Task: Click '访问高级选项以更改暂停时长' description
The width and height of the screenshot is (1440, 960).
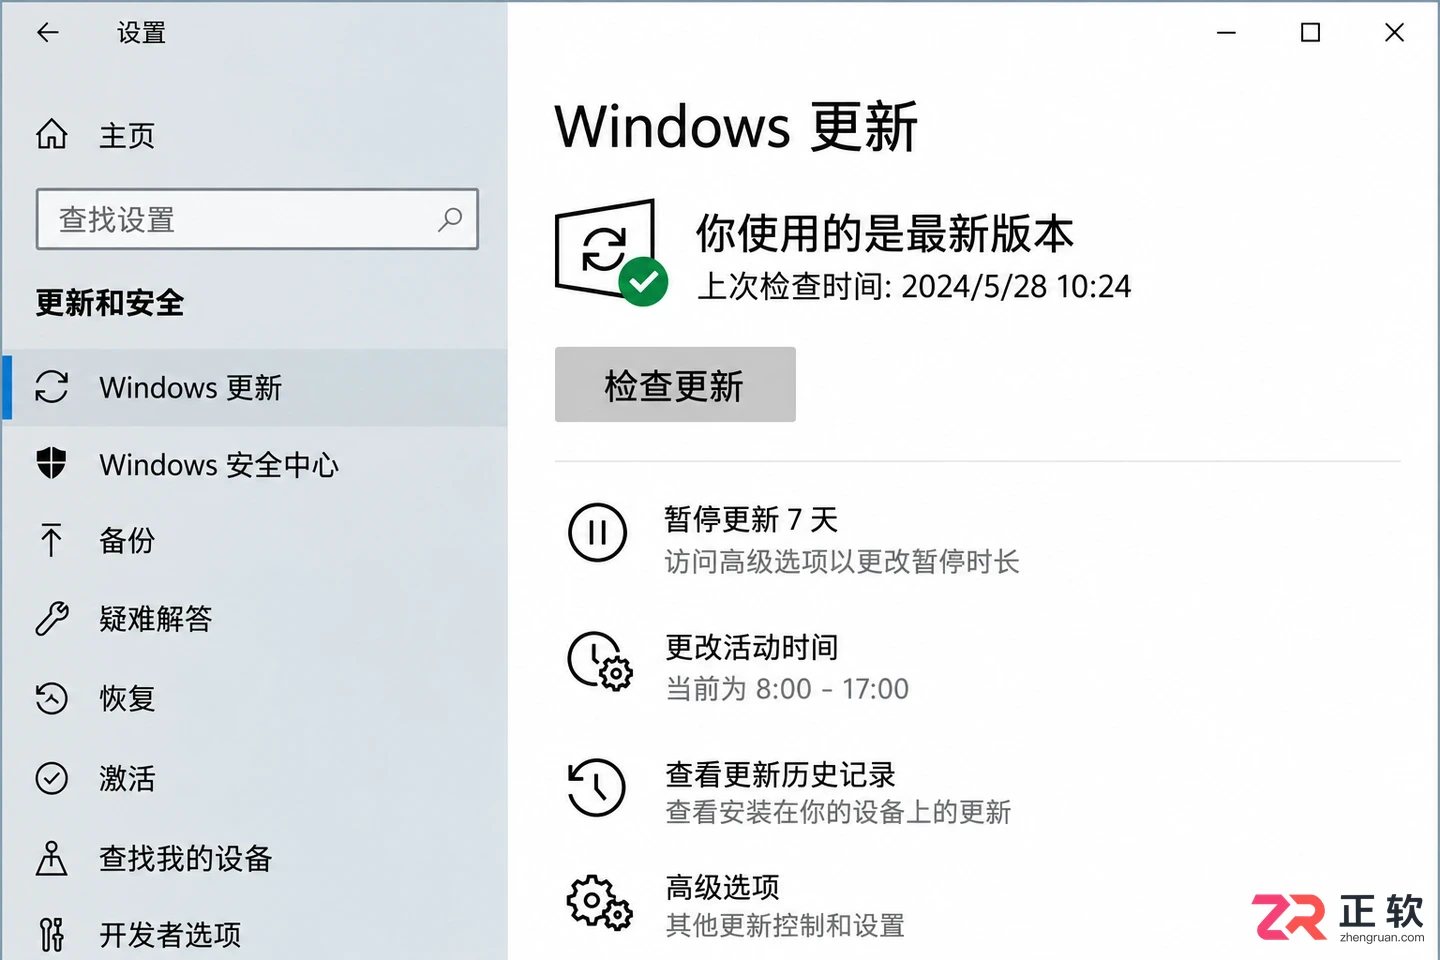Action: 842,562
